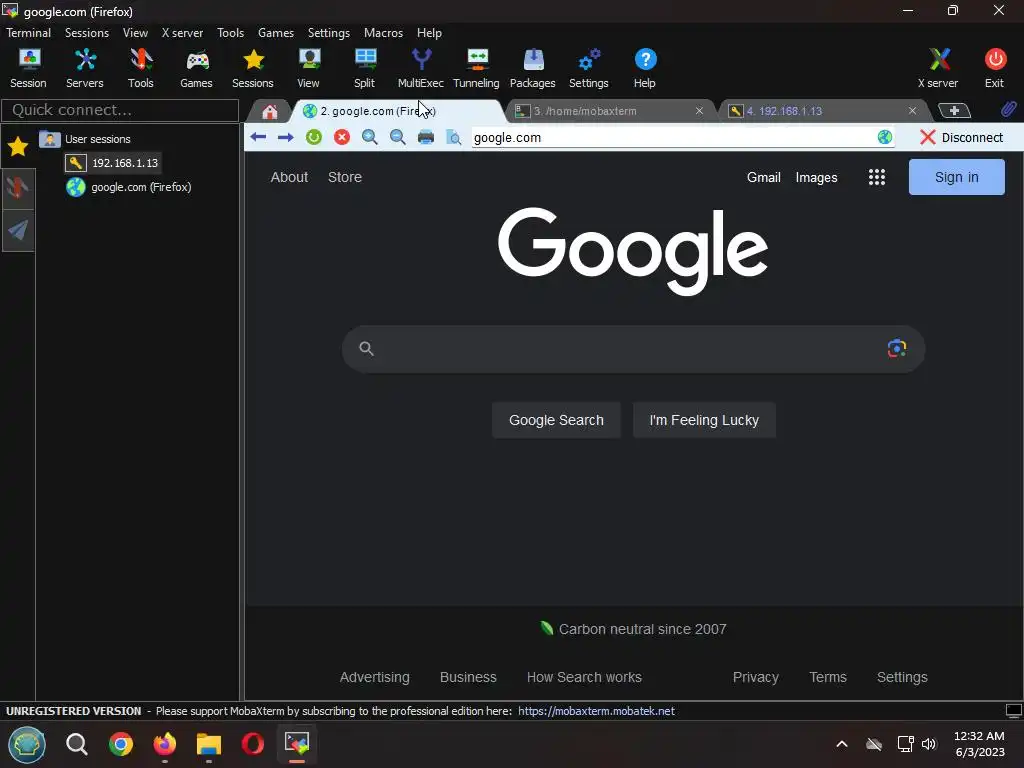1024x768 pixels.
Task: Click the Disconnect button
Action: 961,137
